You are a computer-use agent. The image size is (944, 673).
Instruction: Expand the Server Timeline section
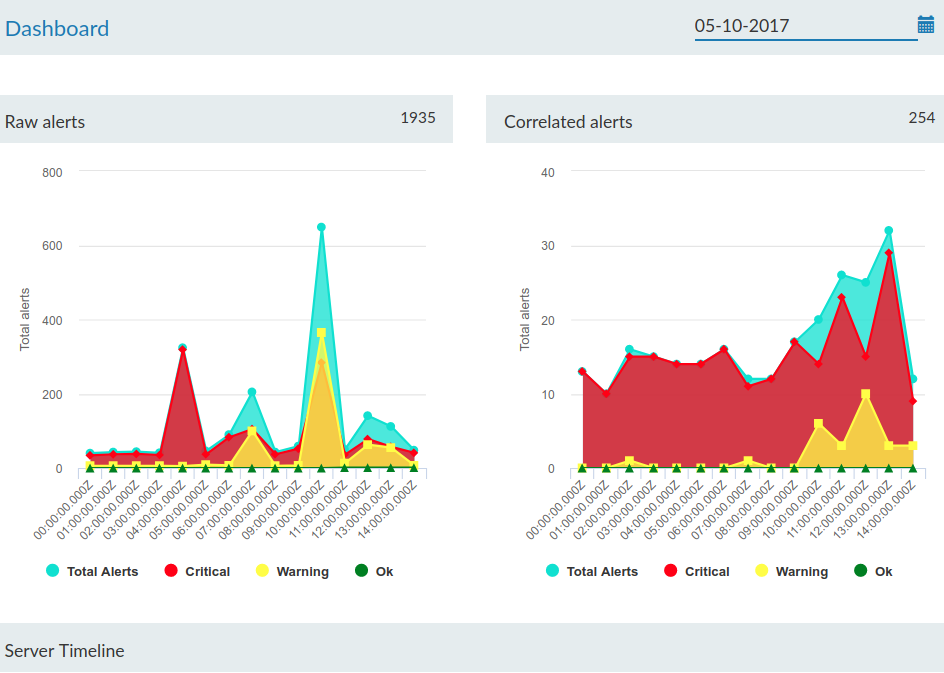point(65,651)
